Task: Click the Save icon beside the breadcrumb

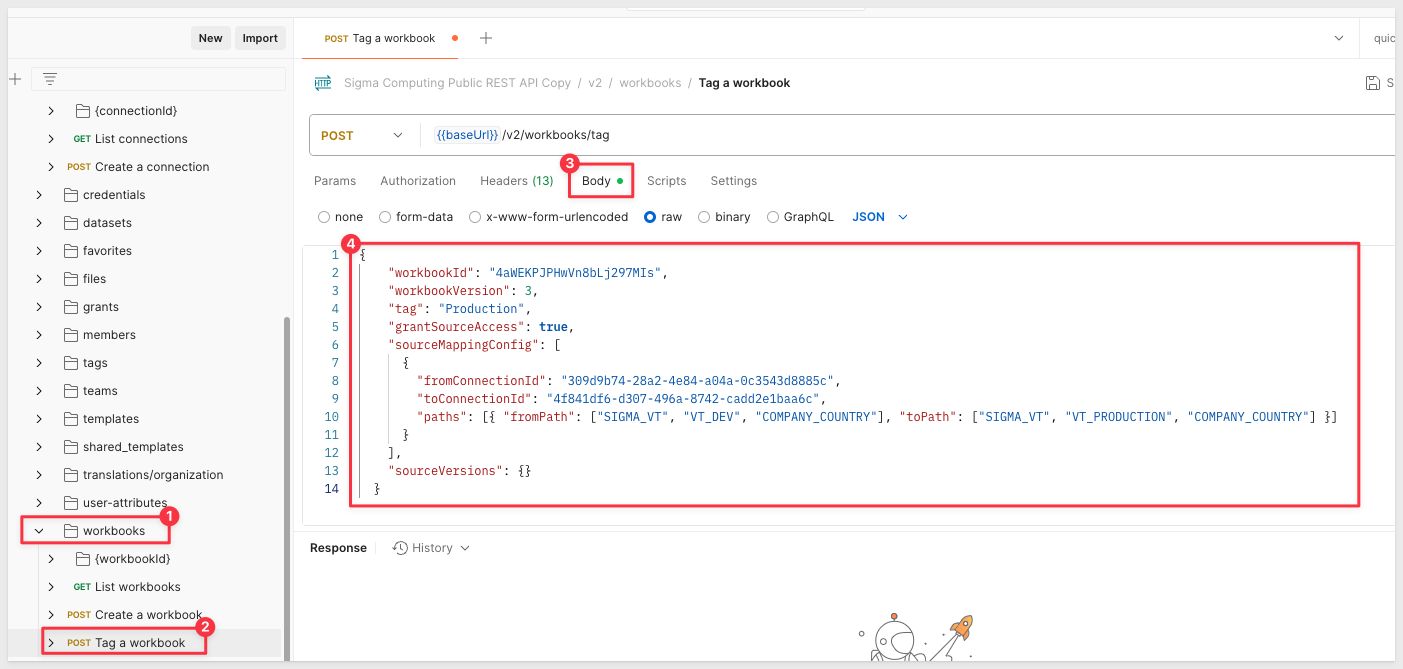Action: pos(1373,83)
